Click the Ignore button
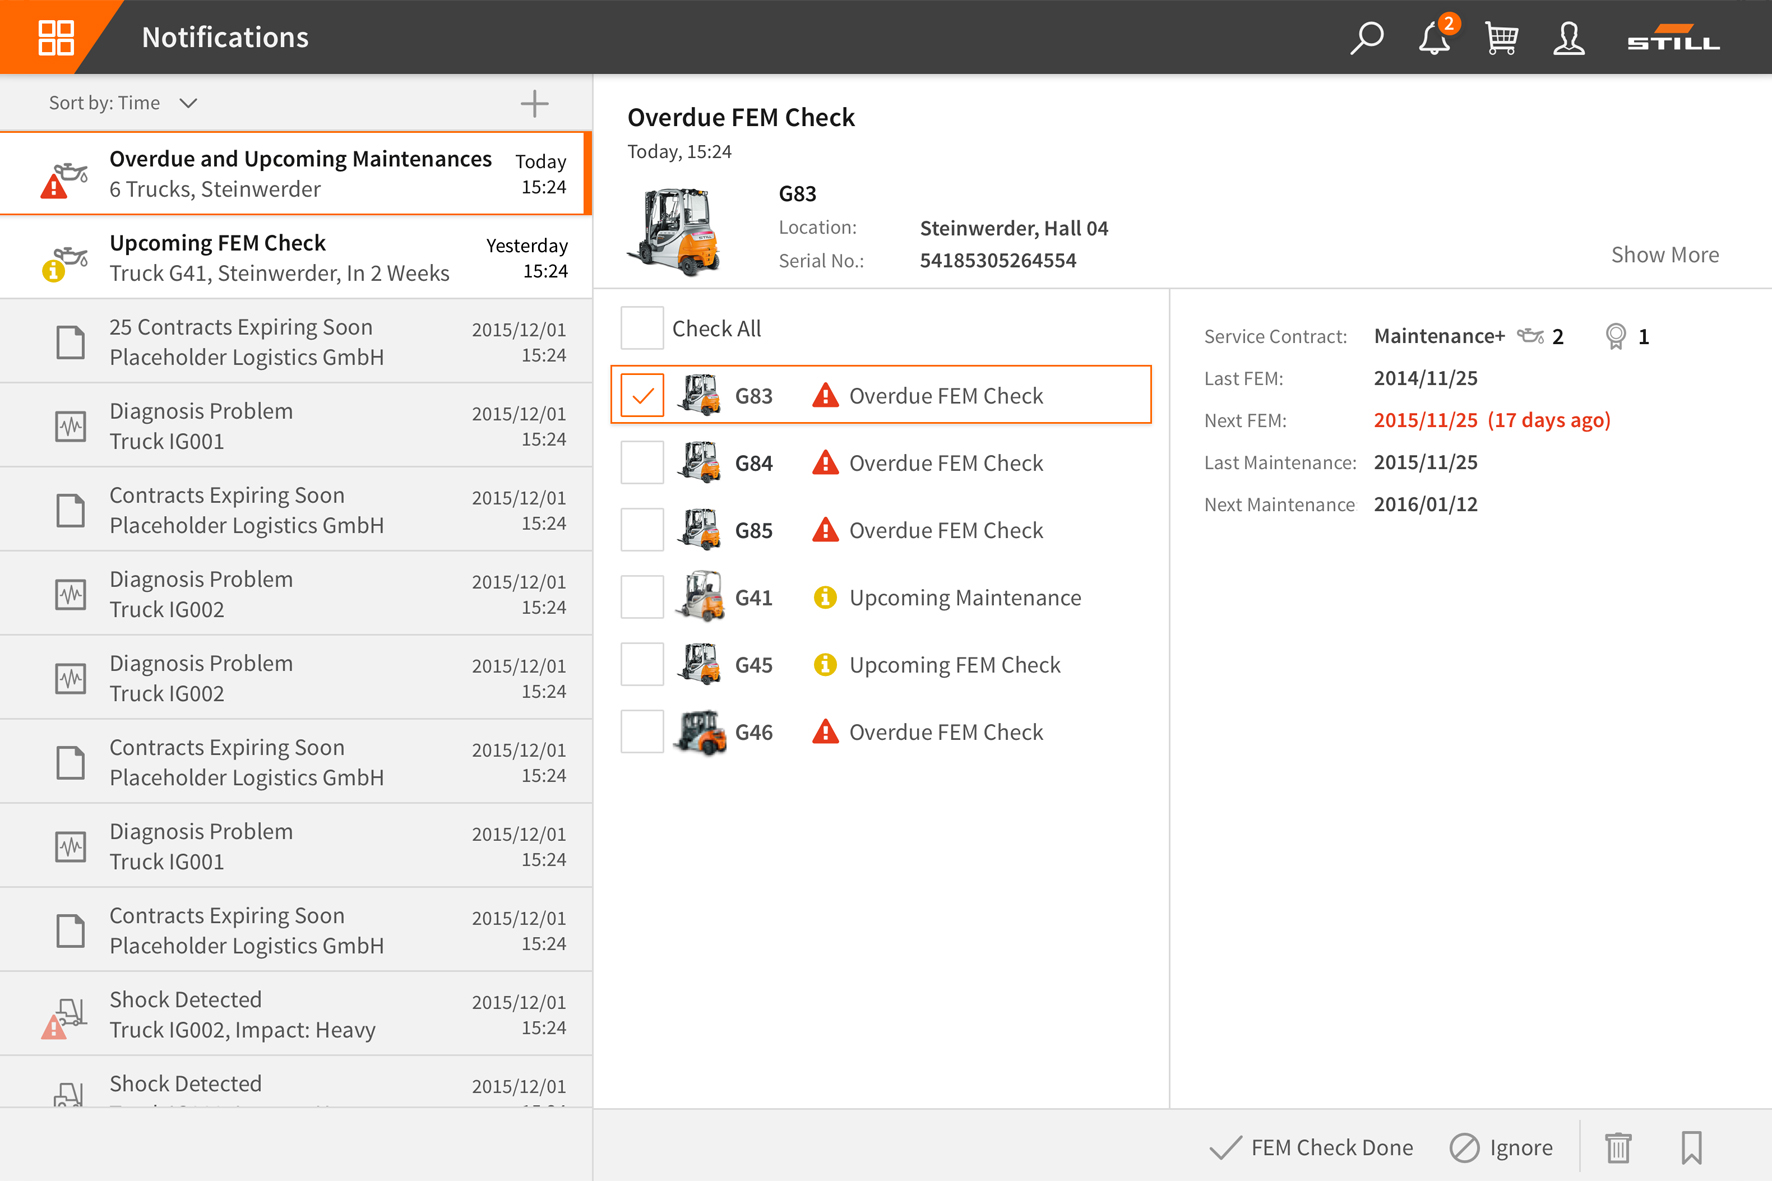1772x1181 pixels. pos(1502,1147)
